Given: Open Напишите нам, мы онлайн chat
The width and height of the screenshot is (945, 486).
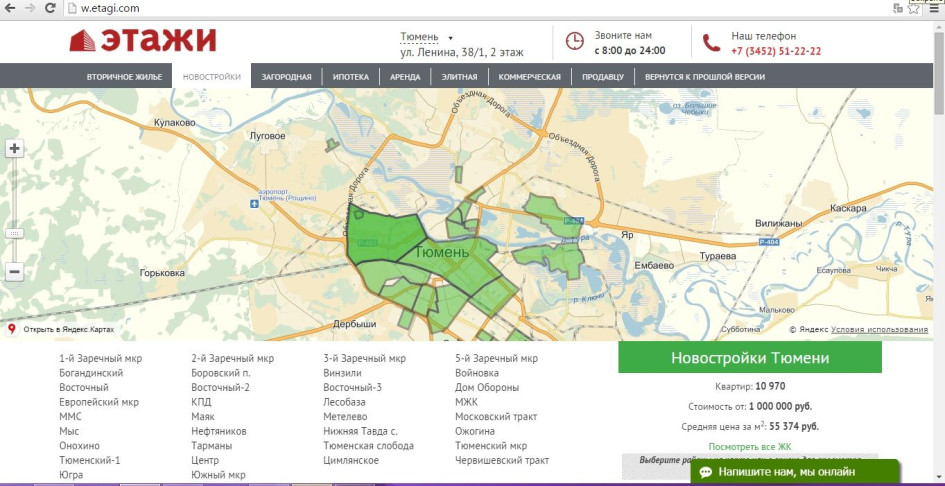Looking at the screenshot, I should pyautogui.click(x=795, y=472).
